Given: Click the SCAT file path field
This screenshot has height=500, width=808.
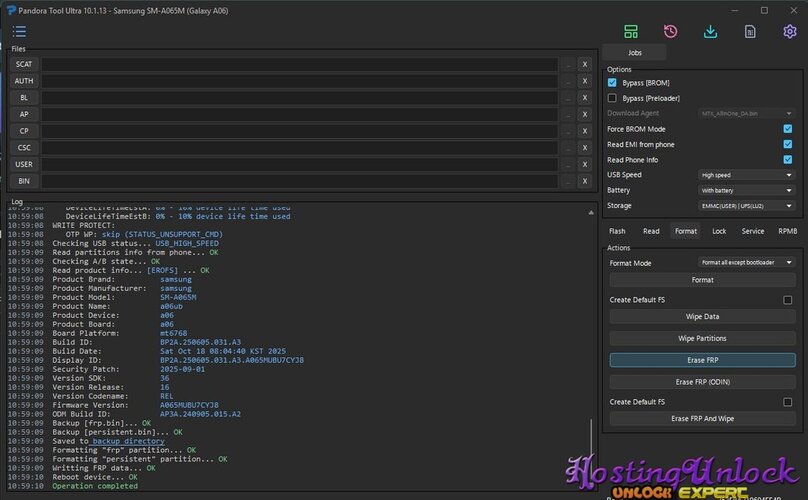Looking at the screenshot, I should (300, 64).
